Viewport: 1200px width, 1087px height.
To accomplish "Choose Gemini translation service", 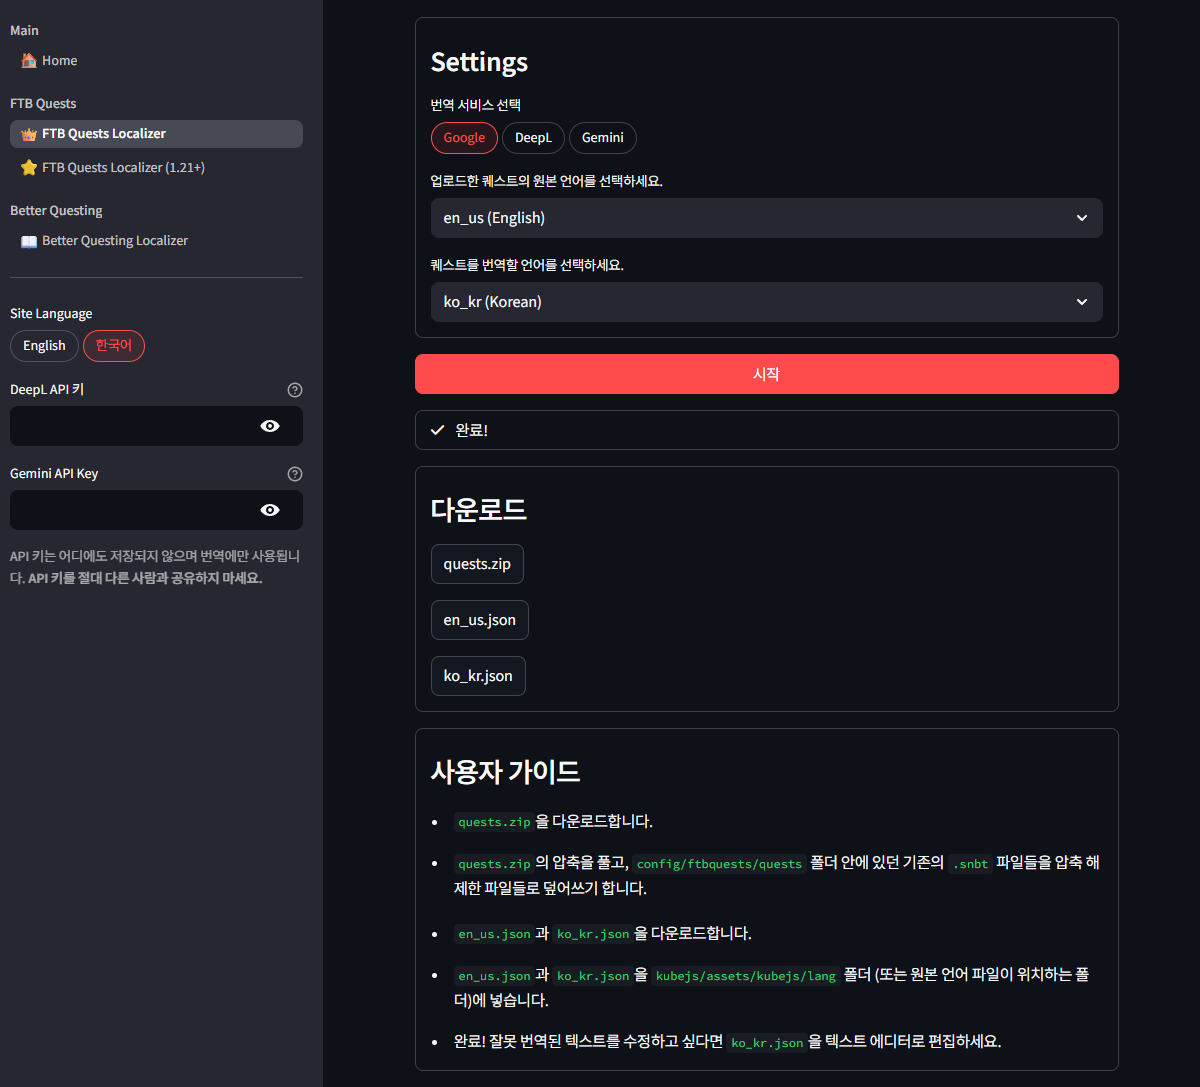I will click(603, 138).
